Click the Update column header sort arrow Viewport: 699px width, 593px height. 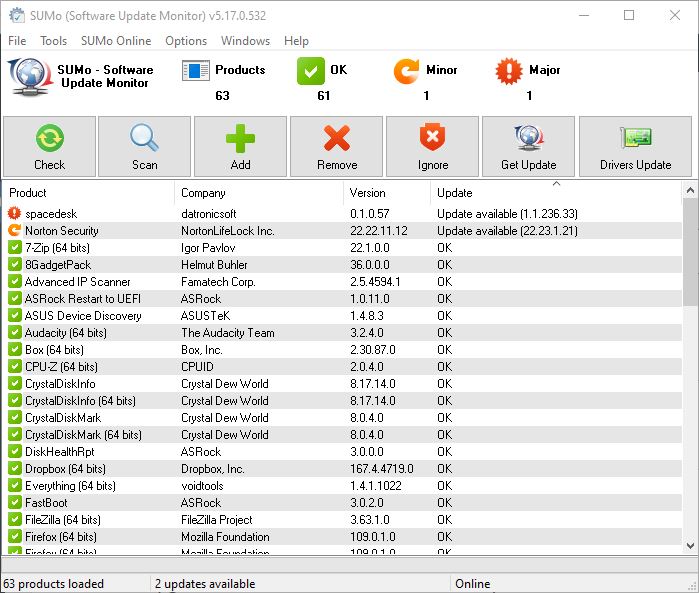[556, 183]
